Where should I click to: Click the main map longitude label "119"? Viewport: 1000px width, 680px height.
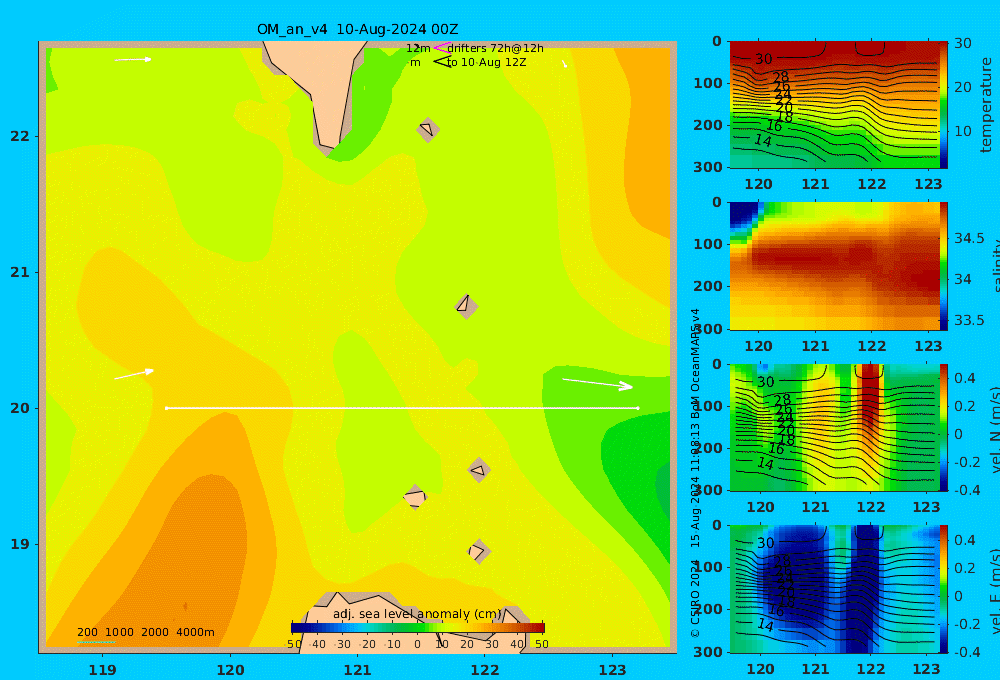[x=102, y=670]
